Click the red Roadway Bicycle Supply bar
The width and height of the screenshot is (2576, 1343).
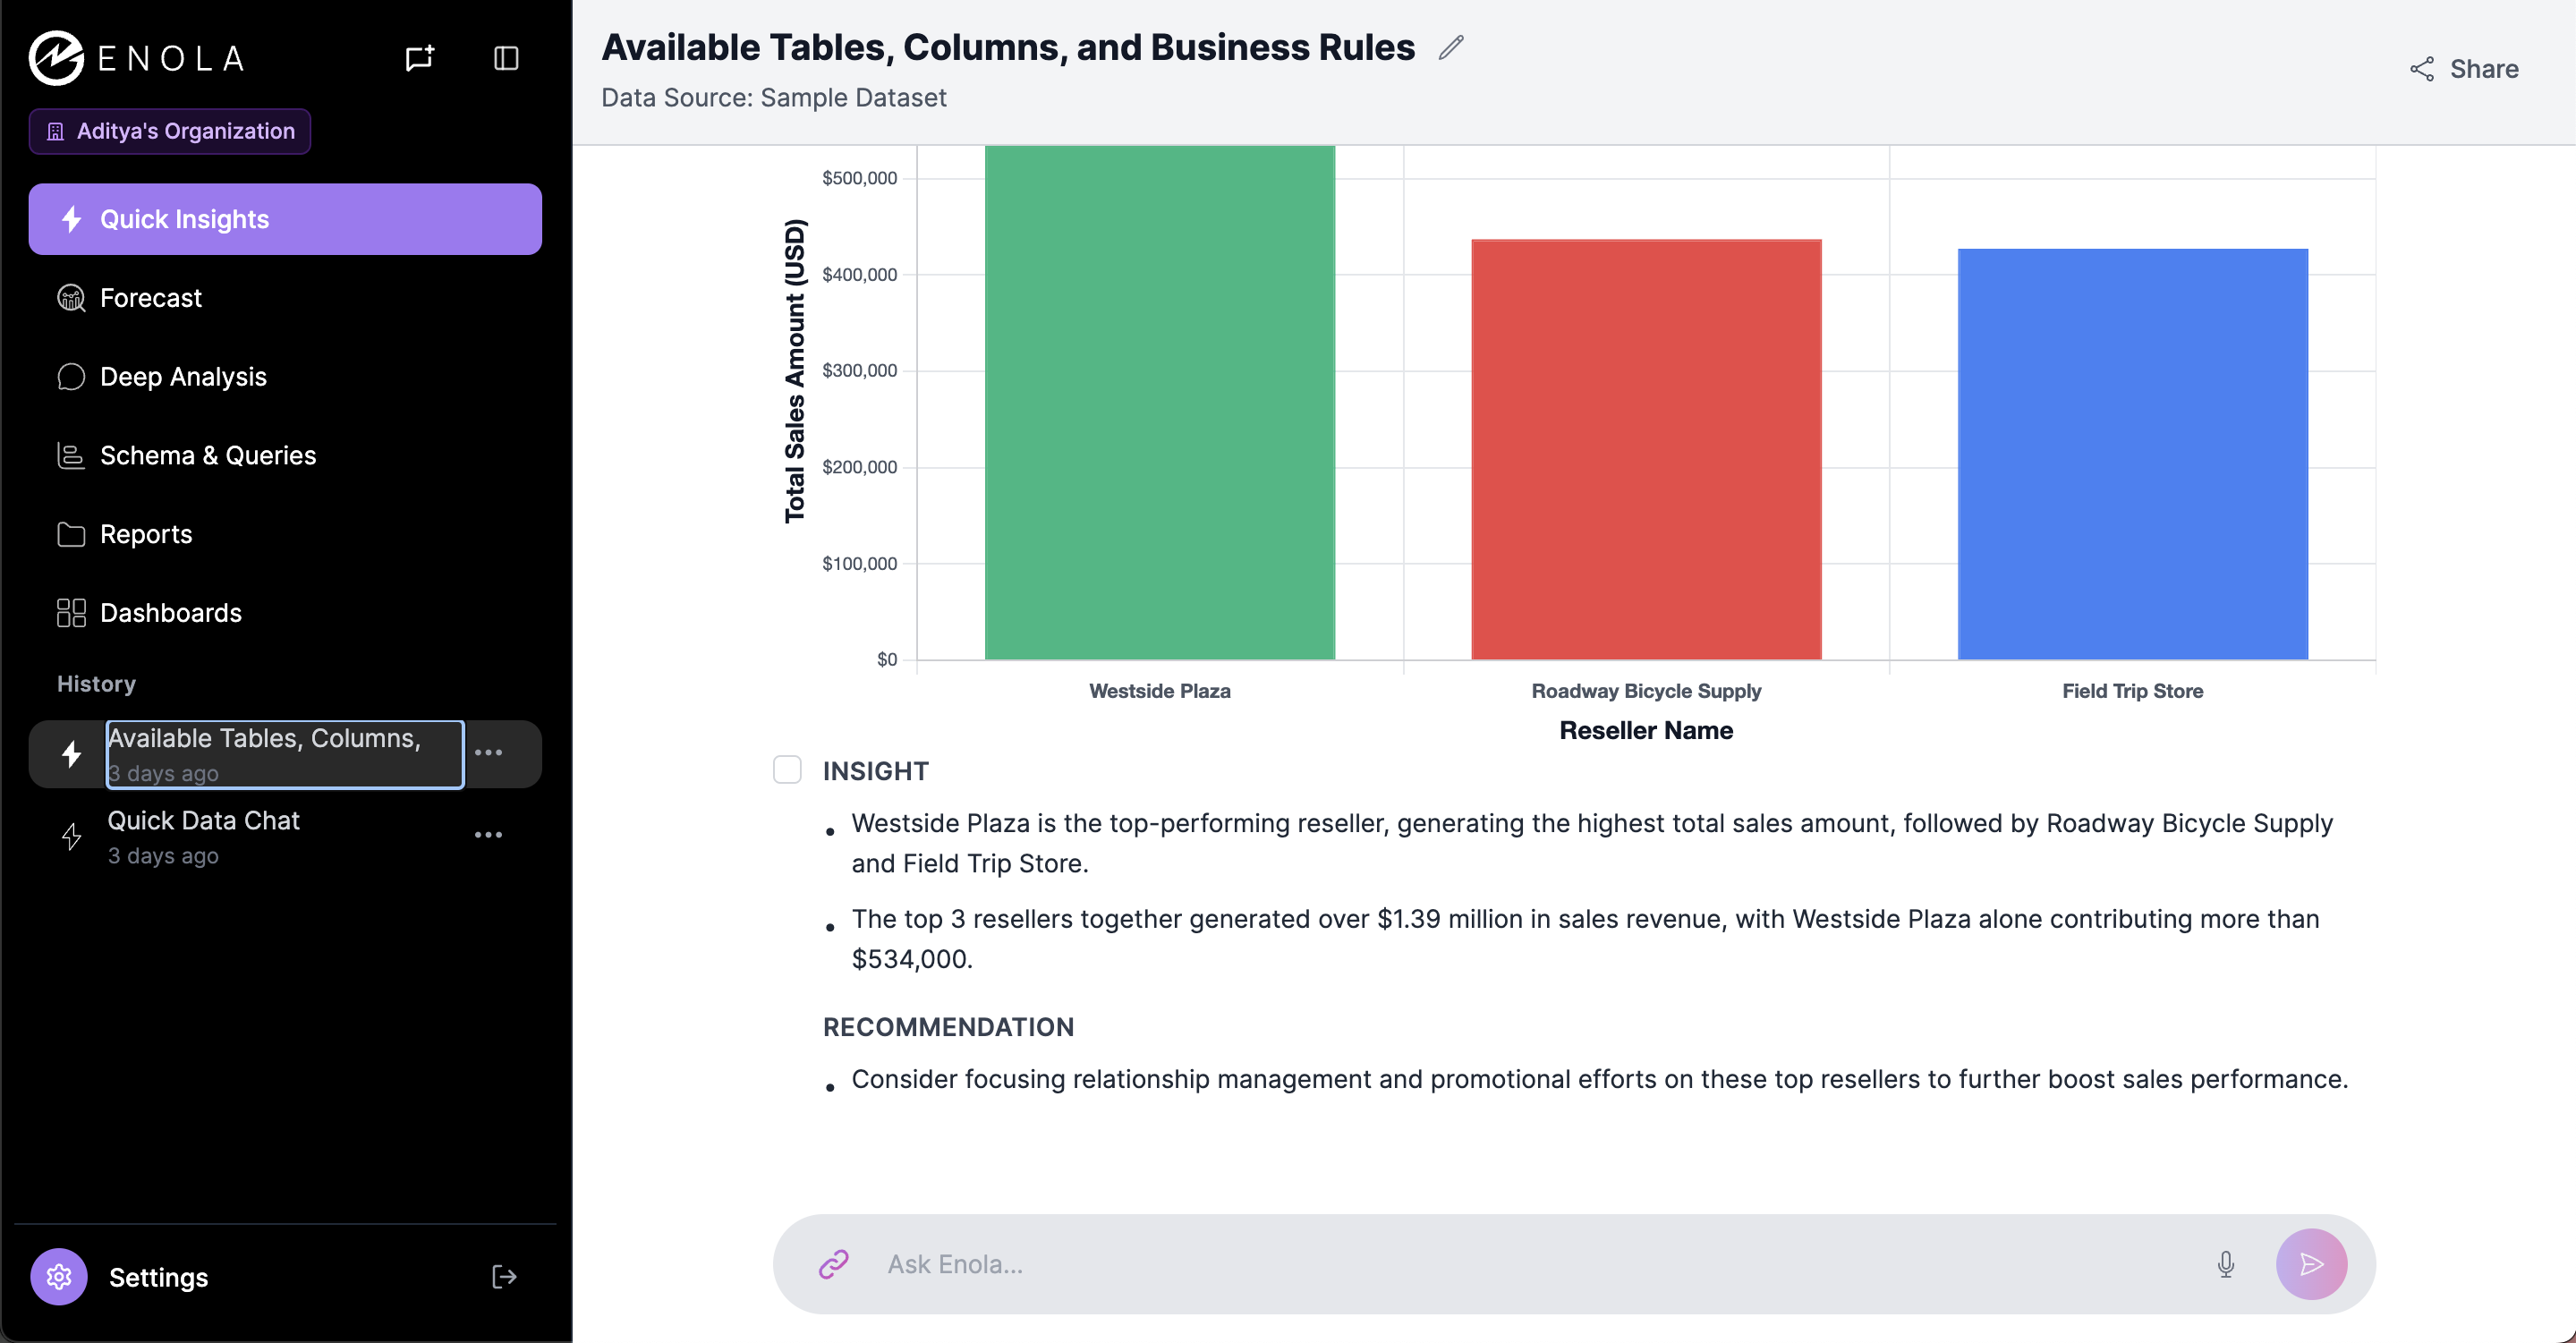point(1646,449)
